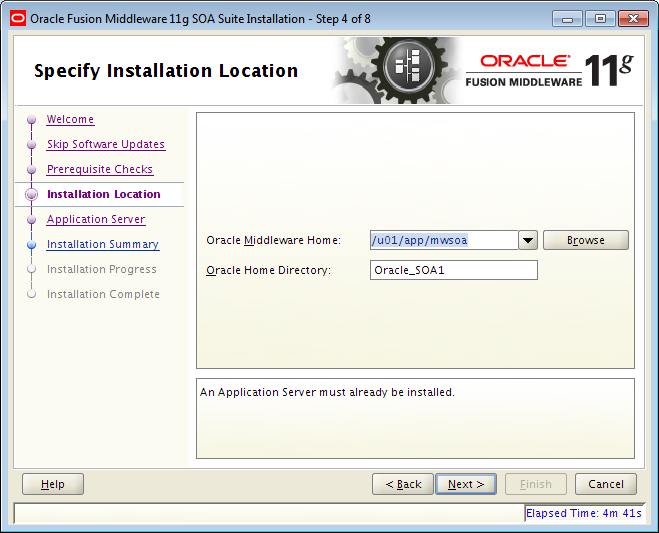The height and width of the screenshot is (533, 659).
Task: Open the Welcome step link
Action: (x=70, y=119)
